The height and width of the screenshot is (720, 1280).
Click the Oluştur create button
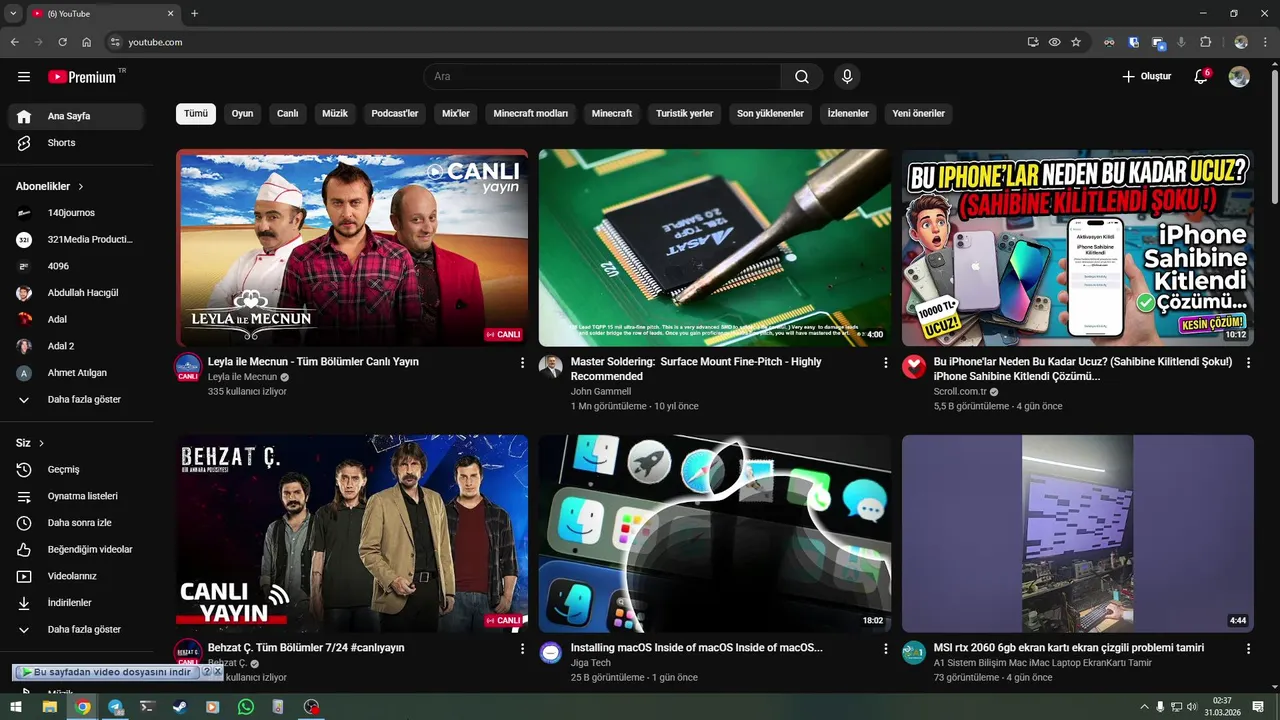1146,77
